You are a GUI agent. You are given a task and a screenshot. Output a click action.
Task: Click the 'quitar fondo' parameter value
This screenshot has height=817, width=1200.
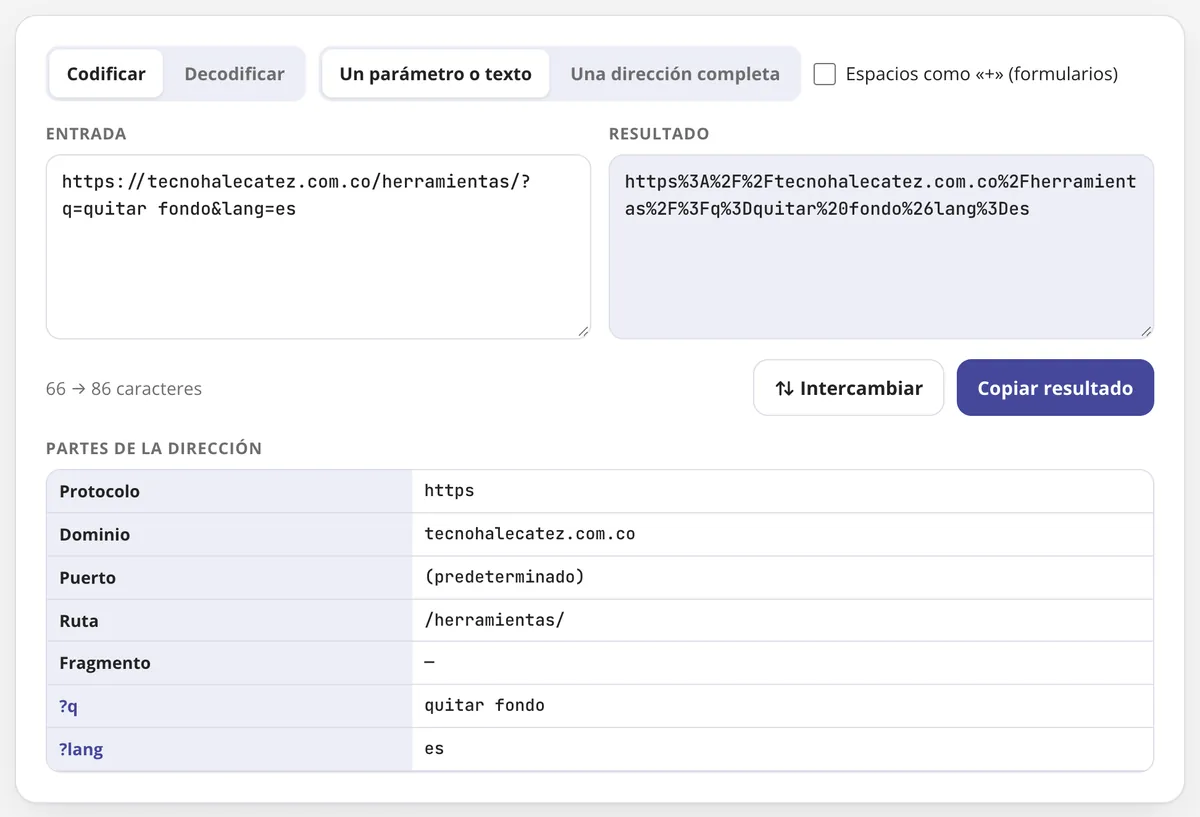tap(484, 706)
